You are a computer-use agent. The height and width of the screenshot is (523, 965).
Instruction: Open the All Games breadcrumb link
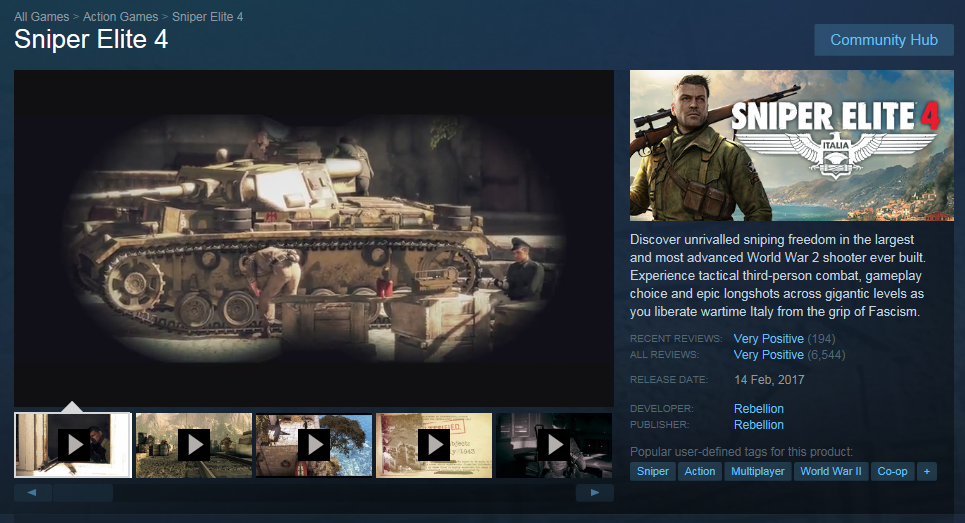[x=41, y=17]
